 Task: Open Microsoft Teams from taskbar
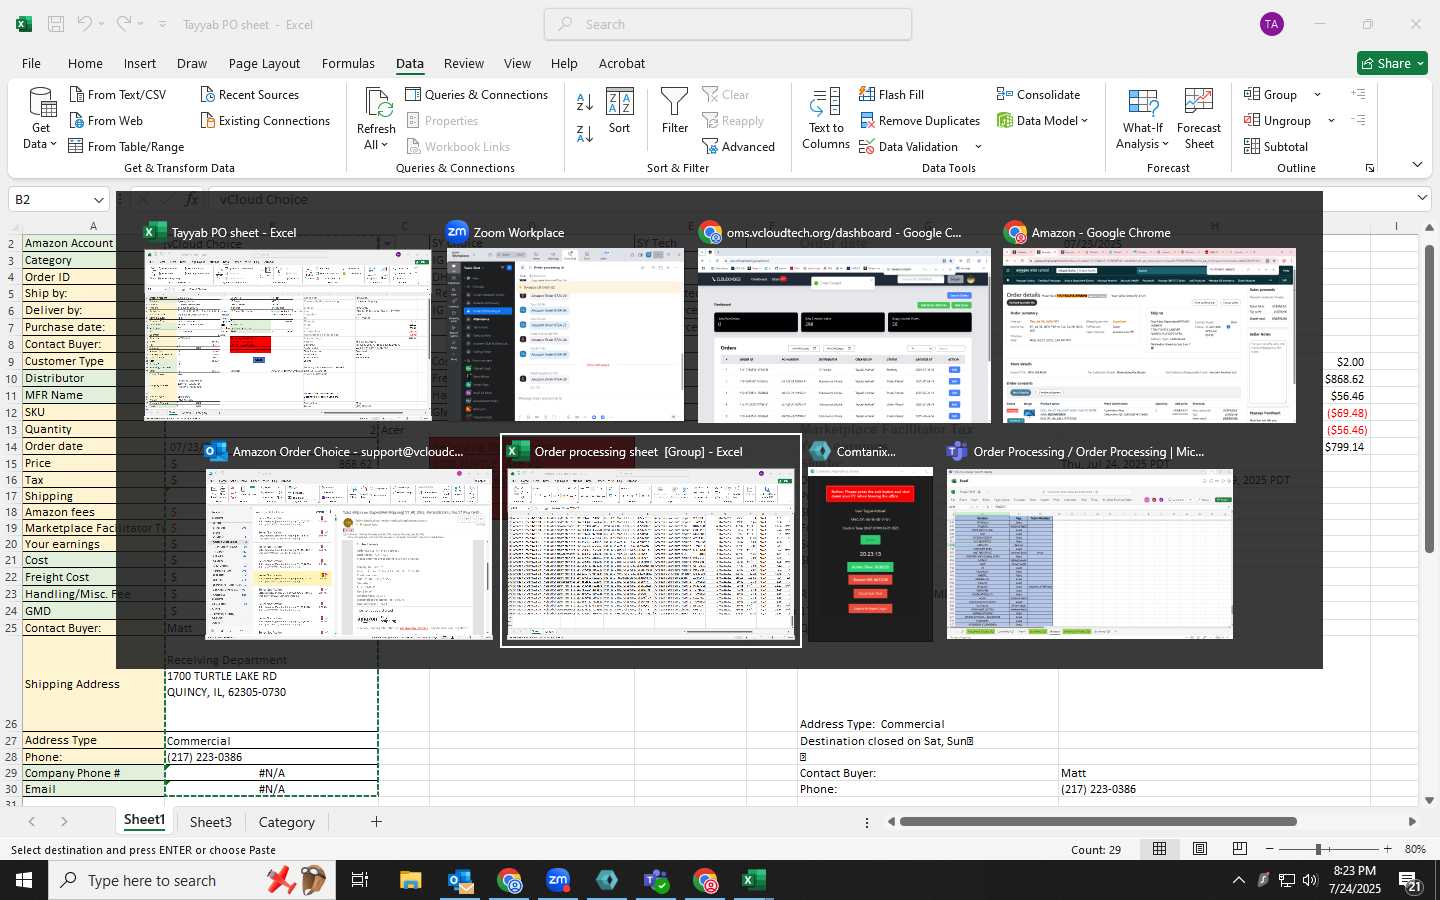coord(656,880)
